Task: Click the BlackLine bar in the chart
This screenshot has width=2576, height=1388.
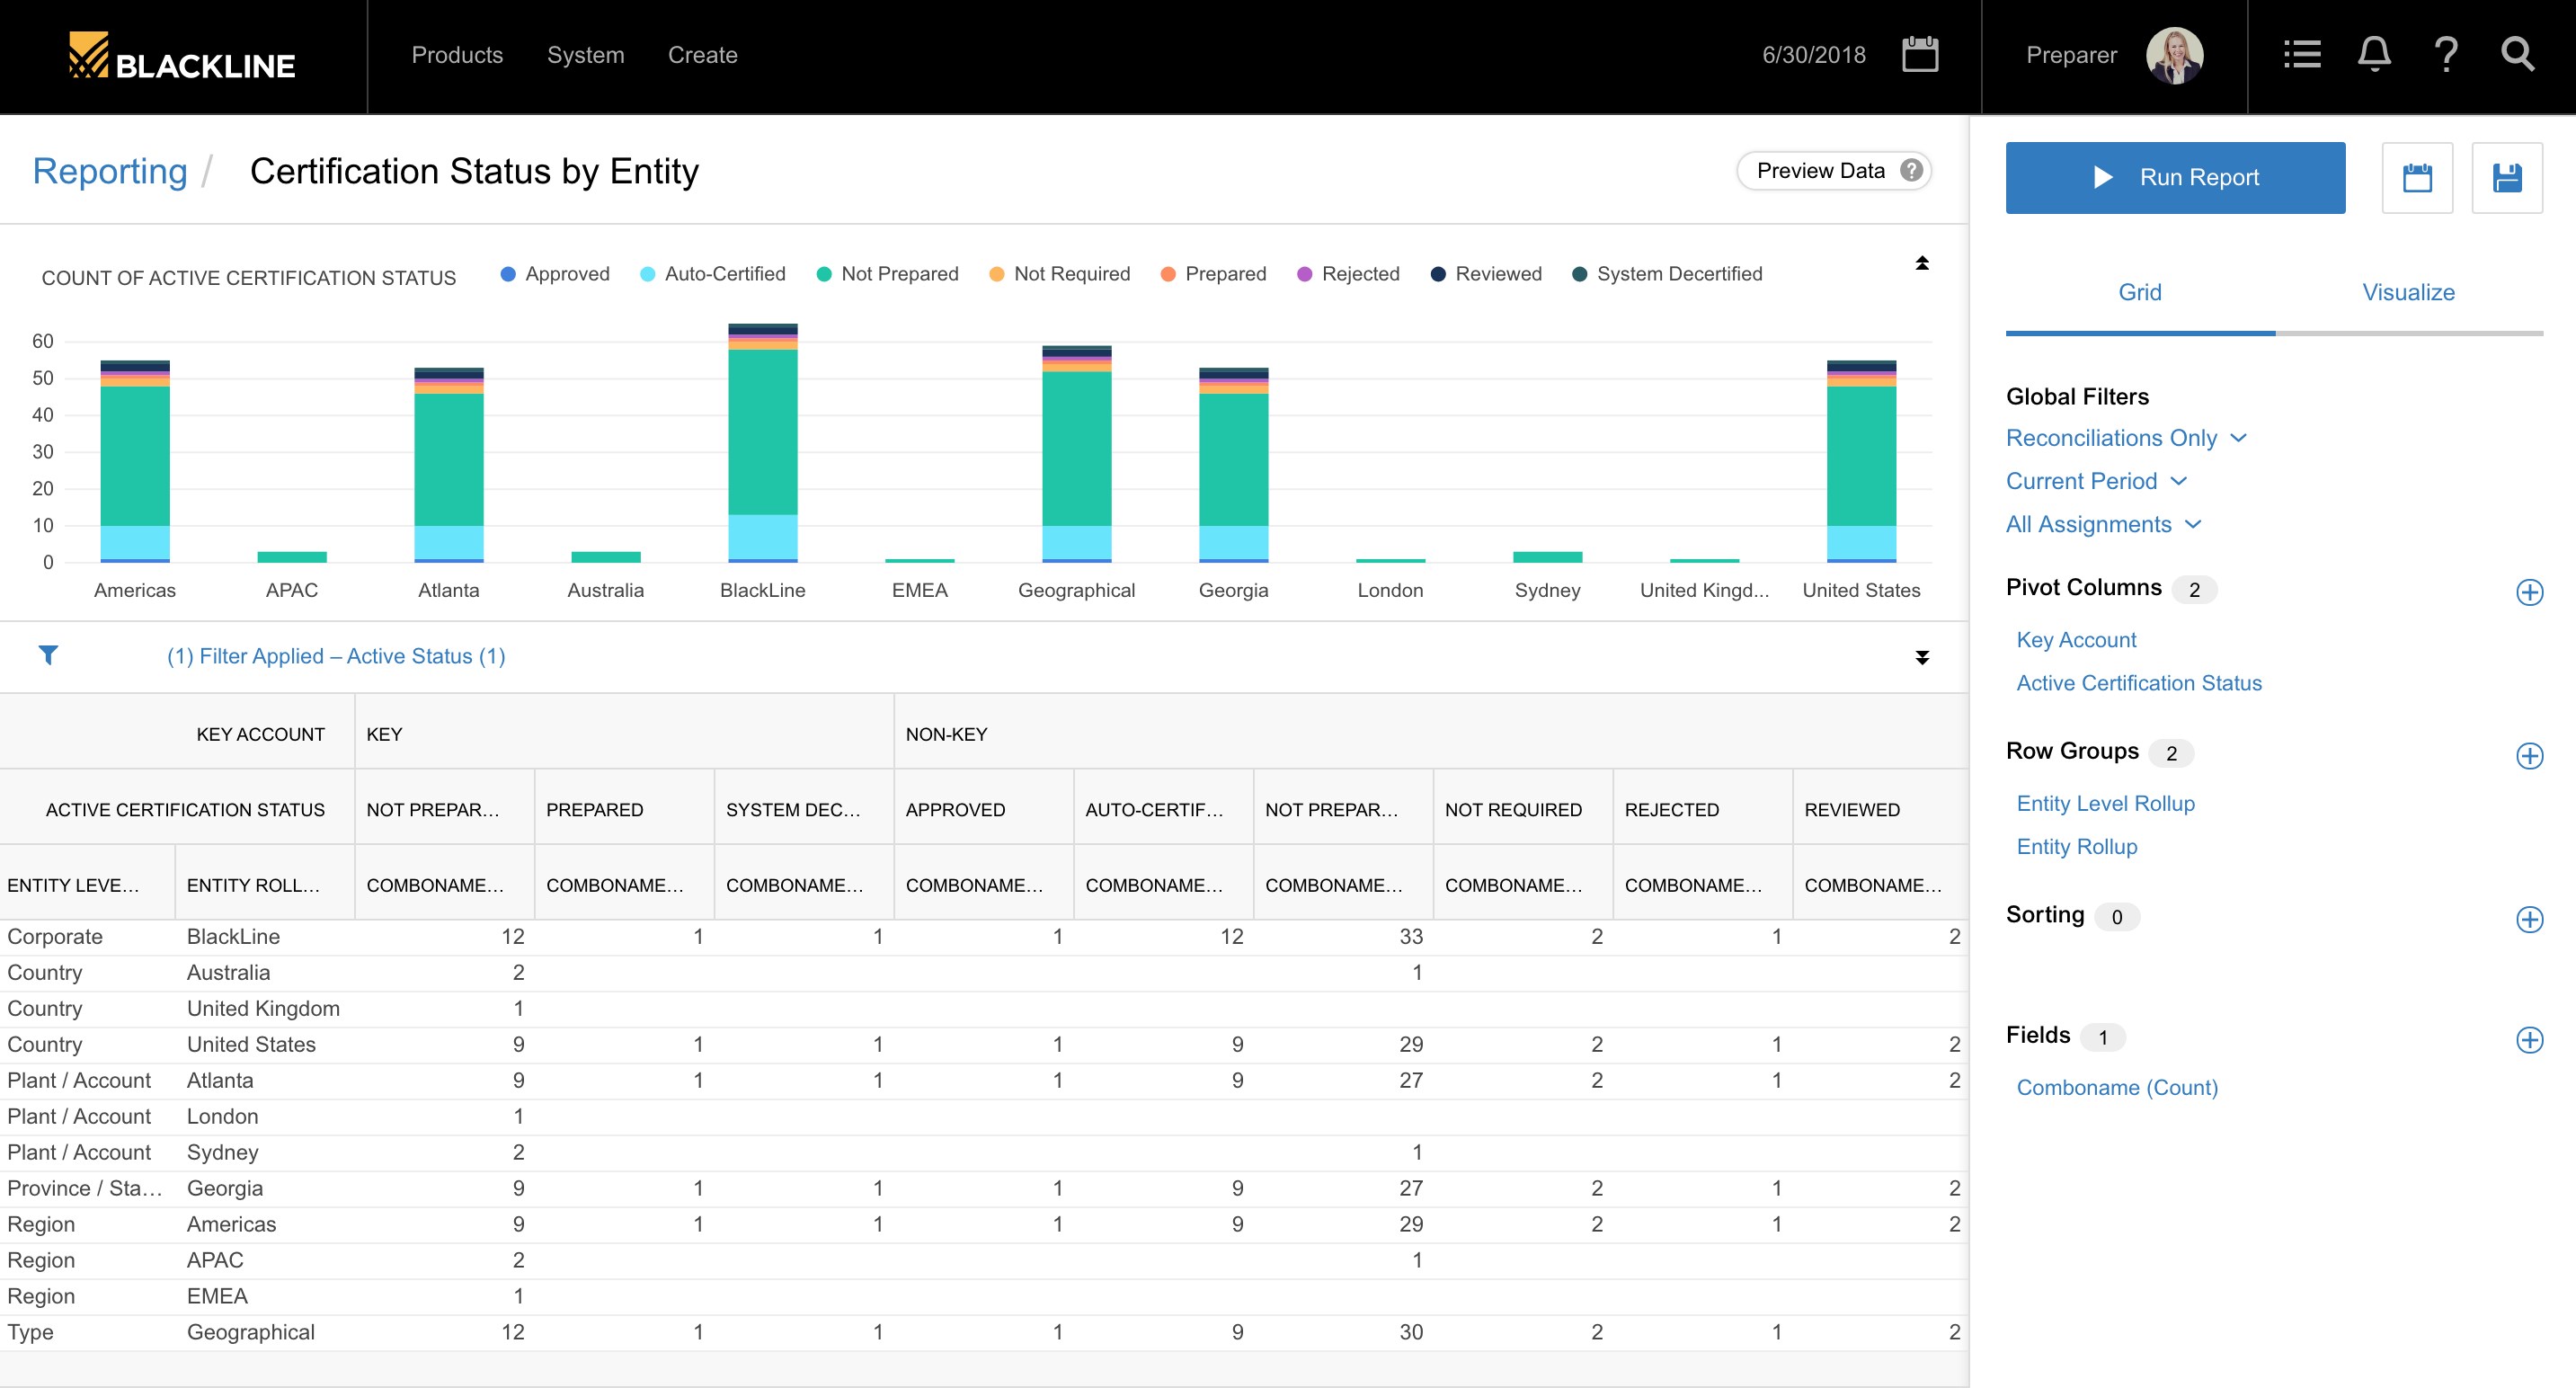Action: click(x=762, y=443)
